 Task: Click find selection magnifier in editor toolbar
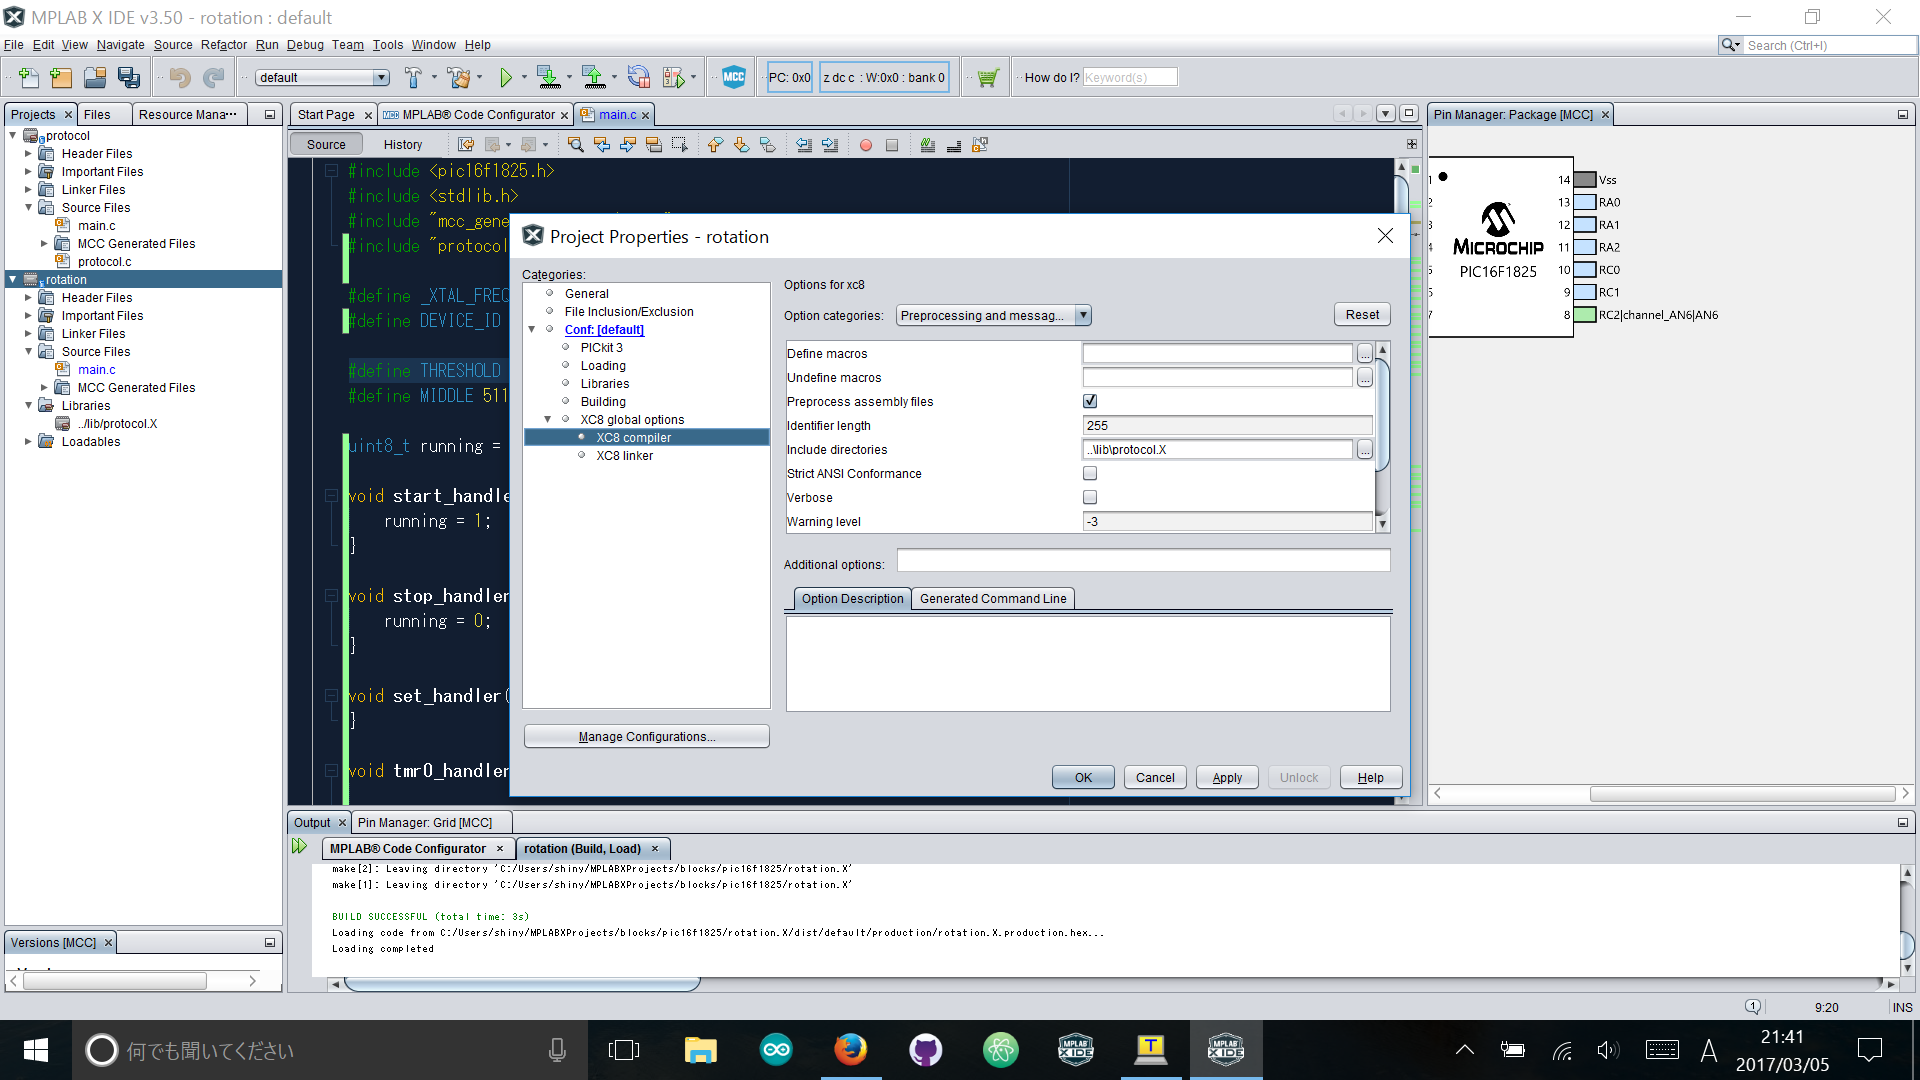point(576,145)
